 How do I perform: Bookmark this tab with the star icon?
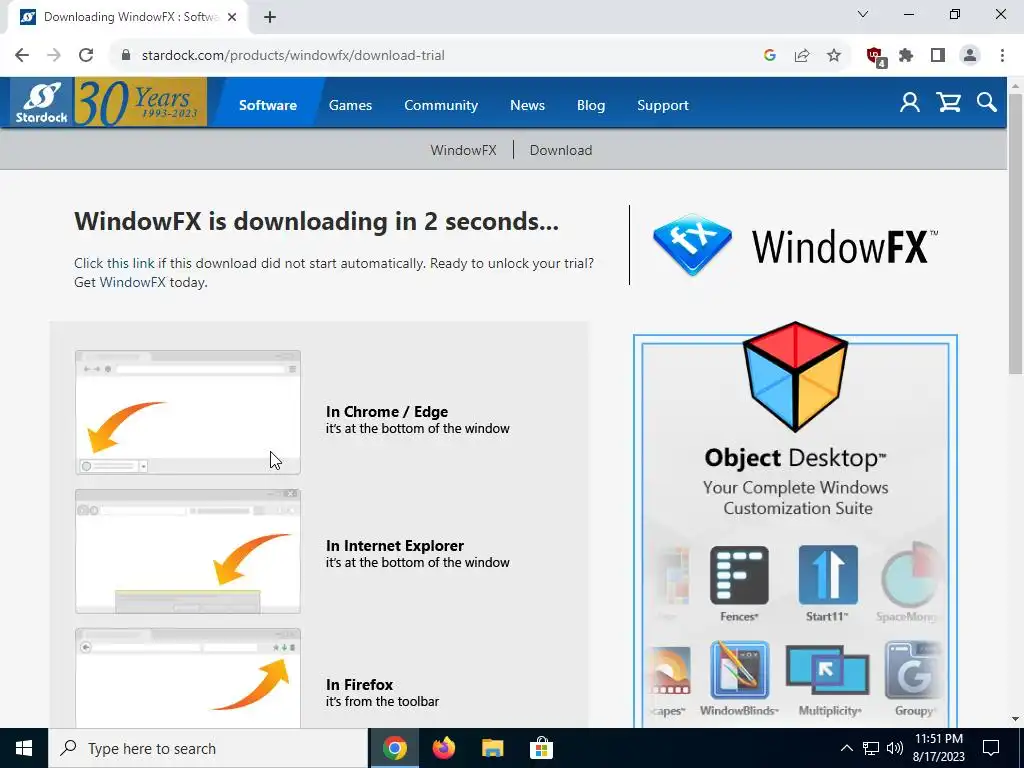(x=834, y=56)
